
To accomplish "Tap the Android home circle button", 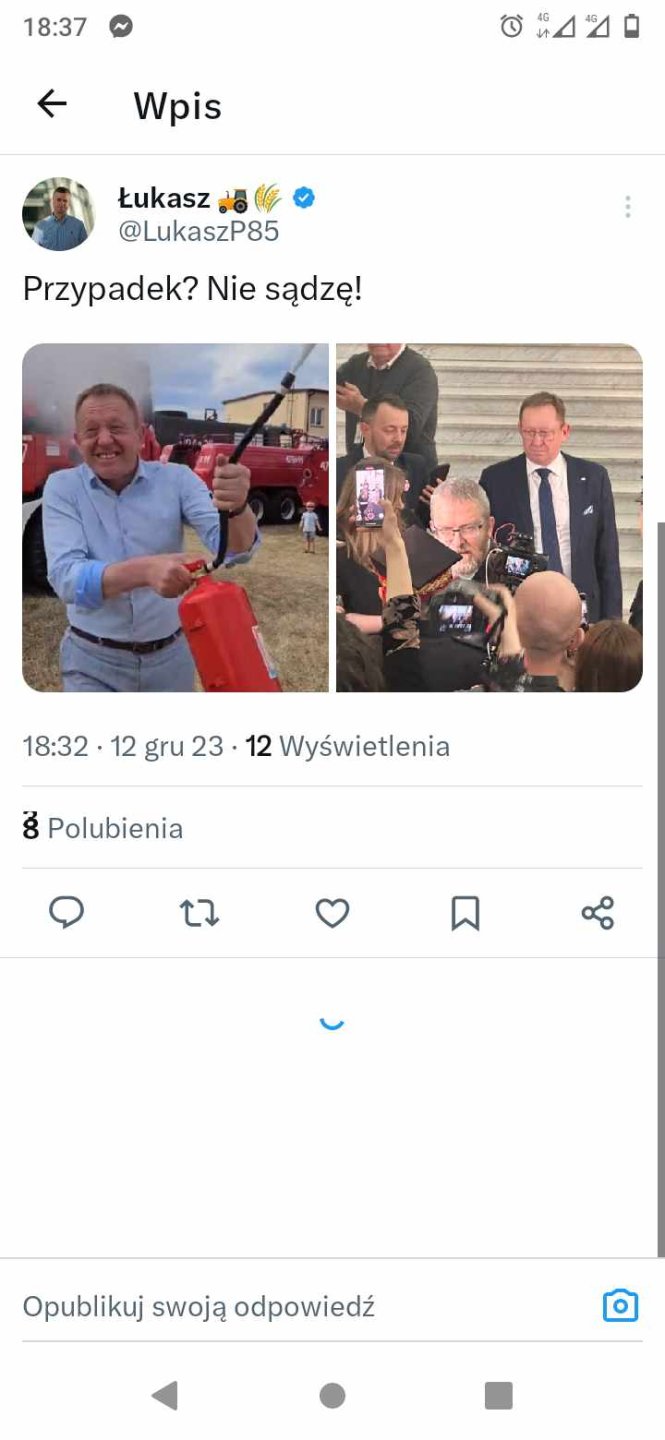I will (332, 1395).
